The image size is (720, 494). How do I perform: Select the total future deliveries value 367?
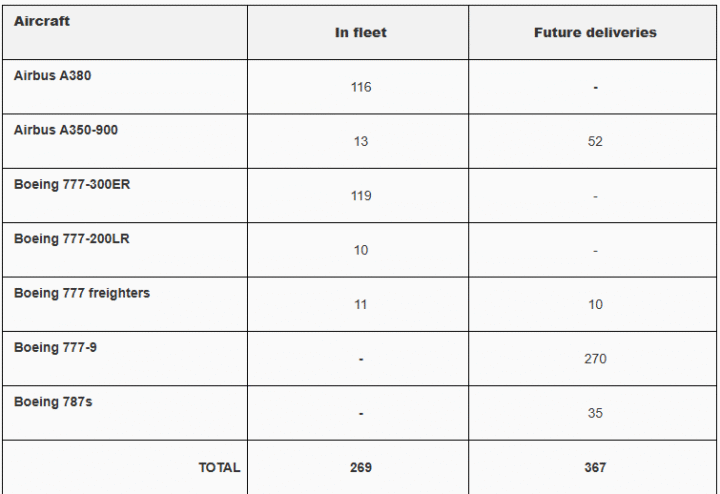[x=595, y=467]
